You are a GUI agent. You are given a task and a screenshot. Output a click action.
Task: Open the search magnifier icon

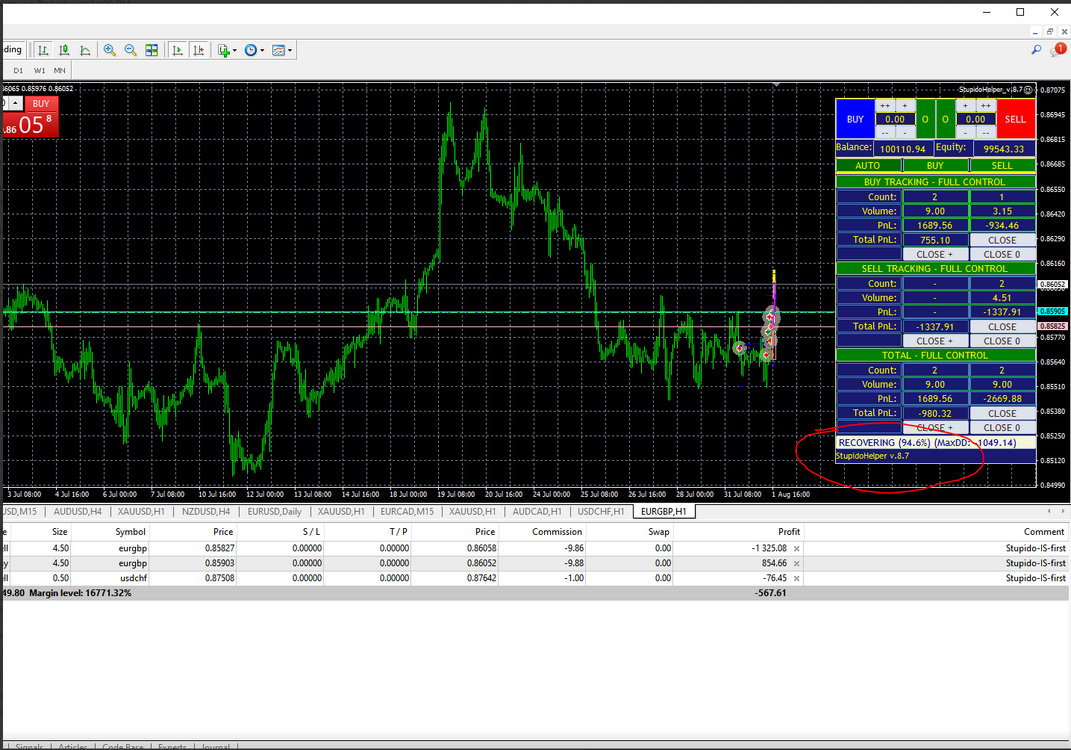1036,49
